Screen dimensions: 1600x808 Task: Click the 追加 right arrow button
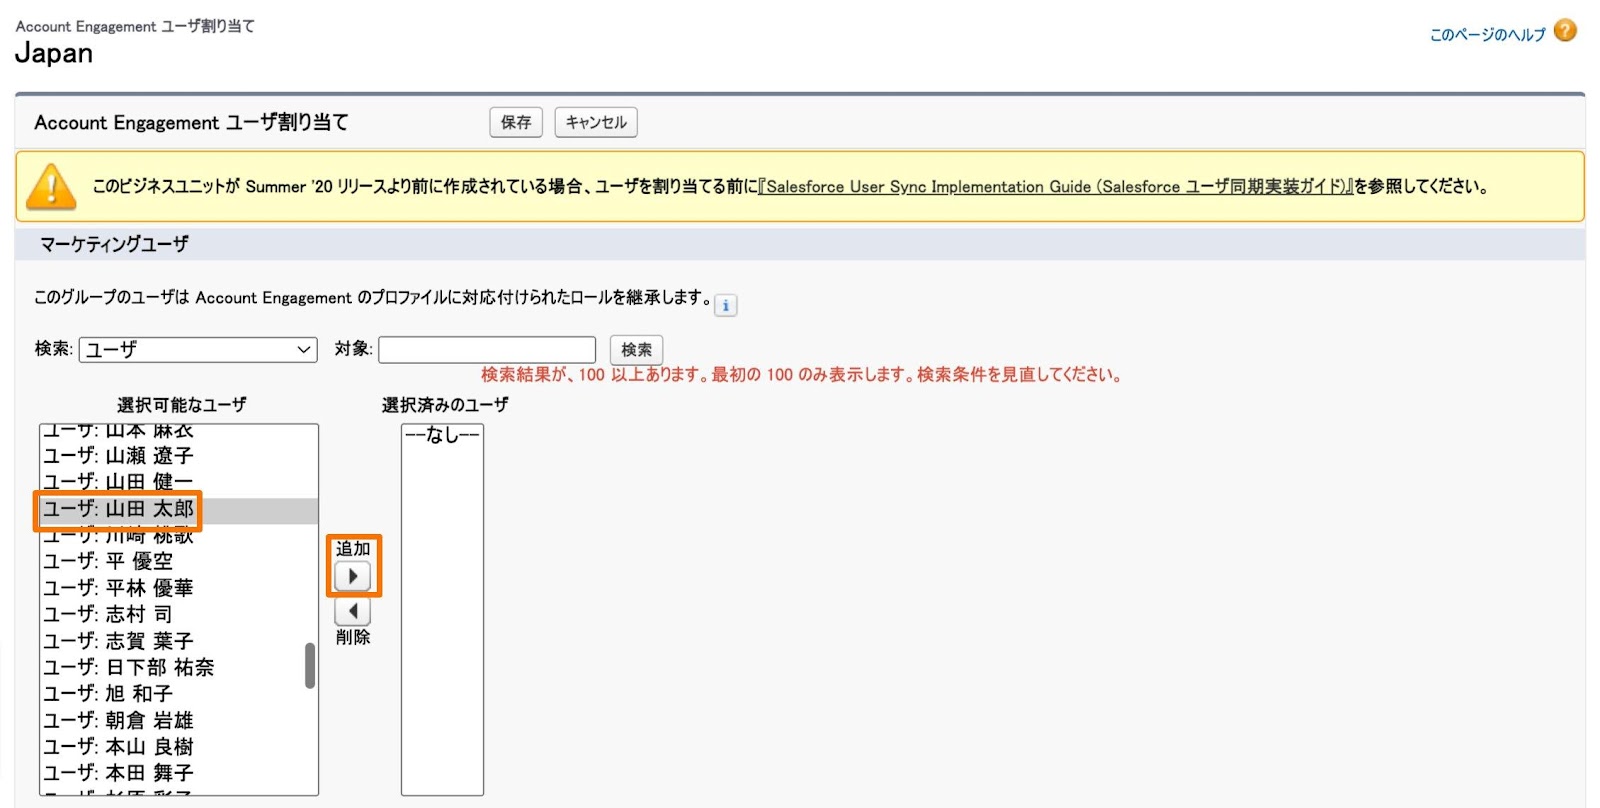tap(353, 576)
